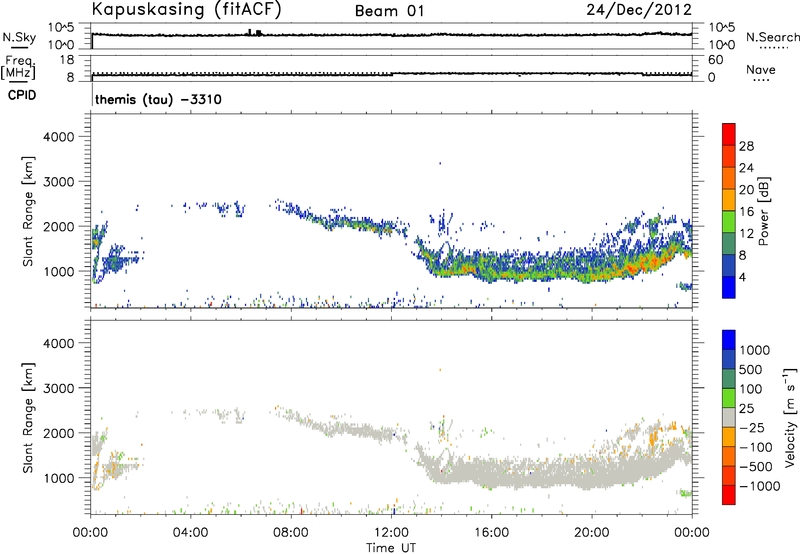Click the "Power [dB]" colorbar title
800x554 pixels.
[763, 211]
